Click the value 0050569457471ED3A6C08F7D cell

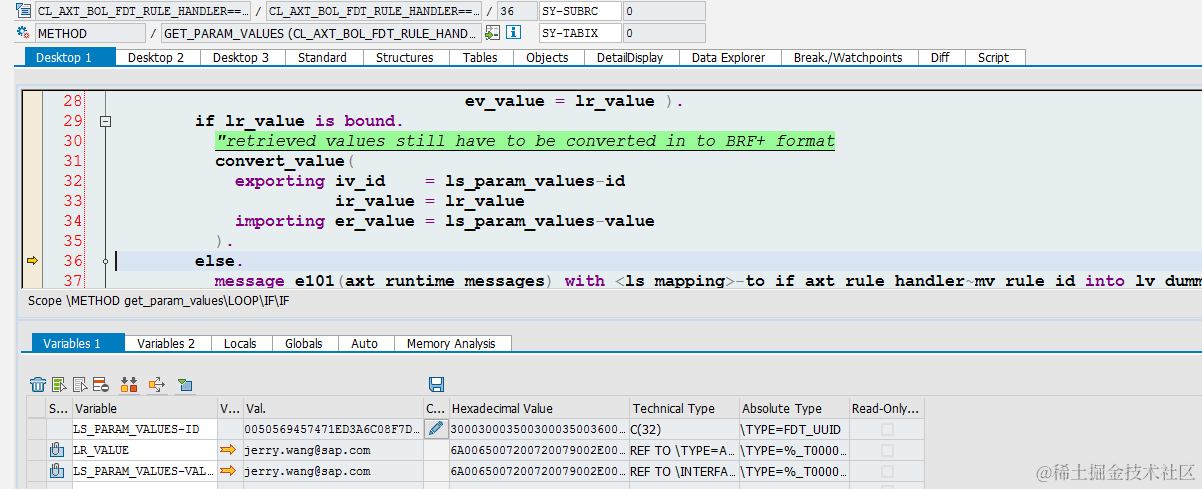coord(331,429)
